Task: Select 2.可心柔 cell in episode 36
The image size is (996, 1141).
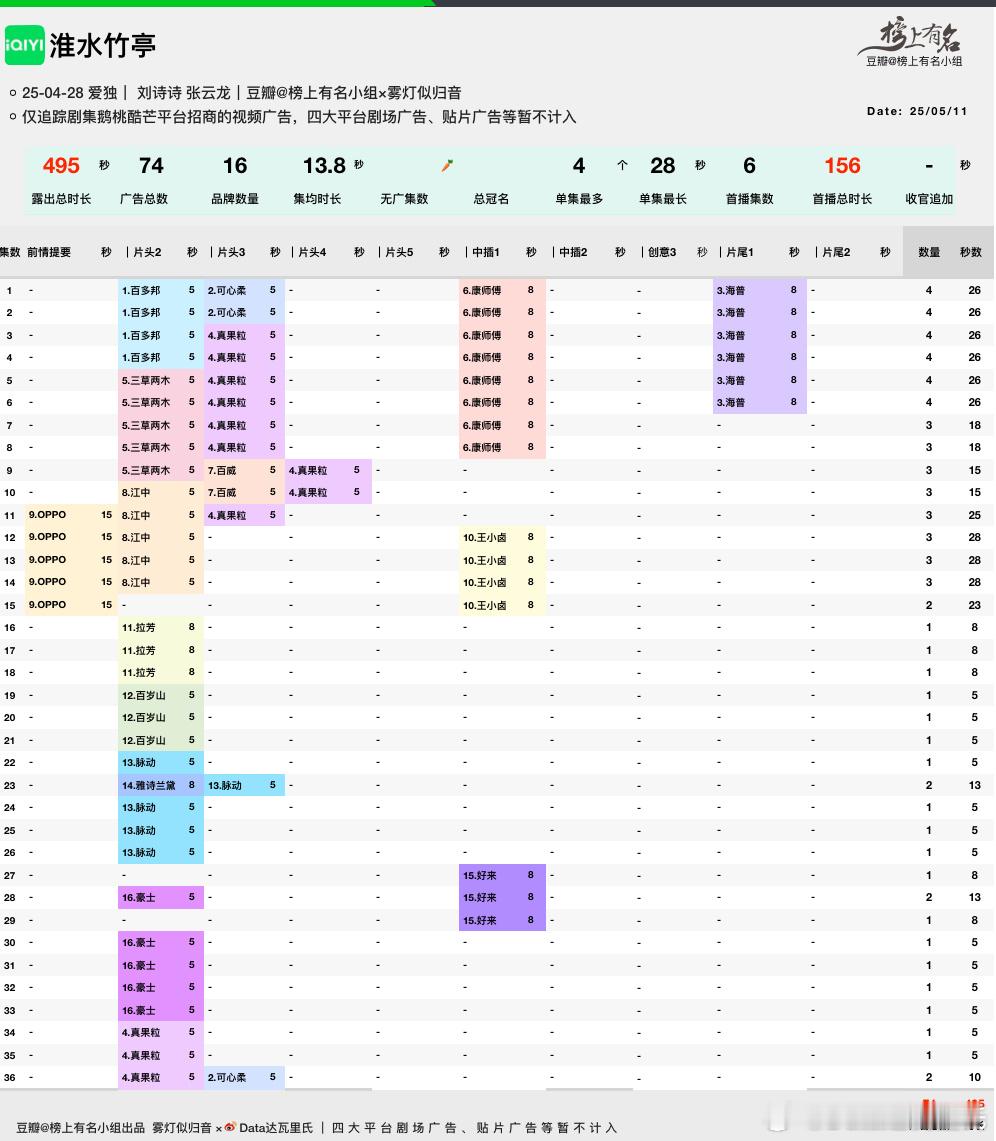Action: point(244,1077)
